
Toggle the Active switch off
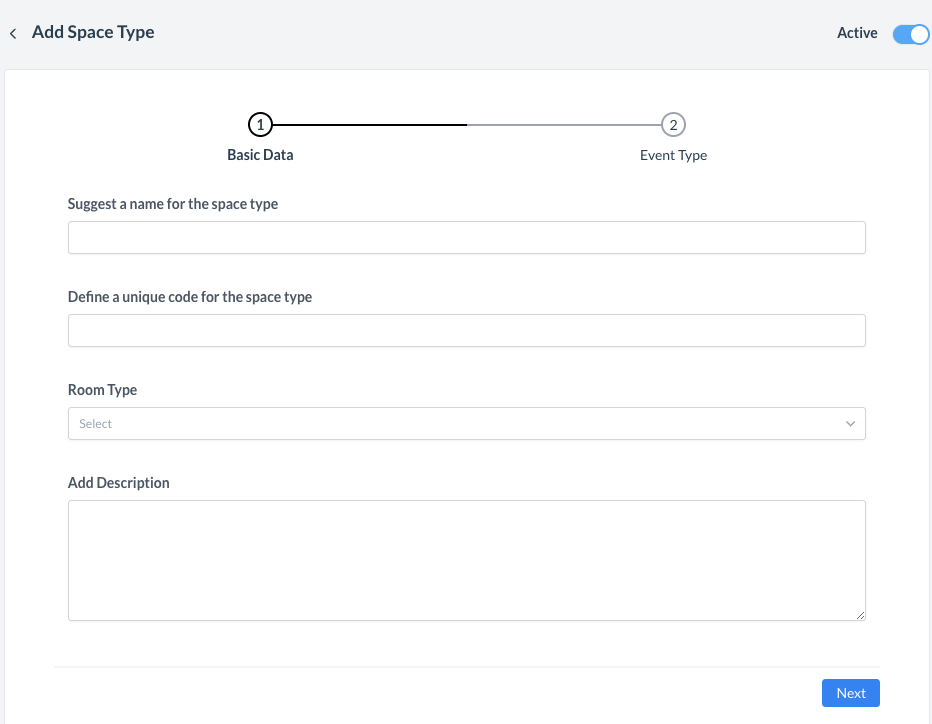point(910,34)
